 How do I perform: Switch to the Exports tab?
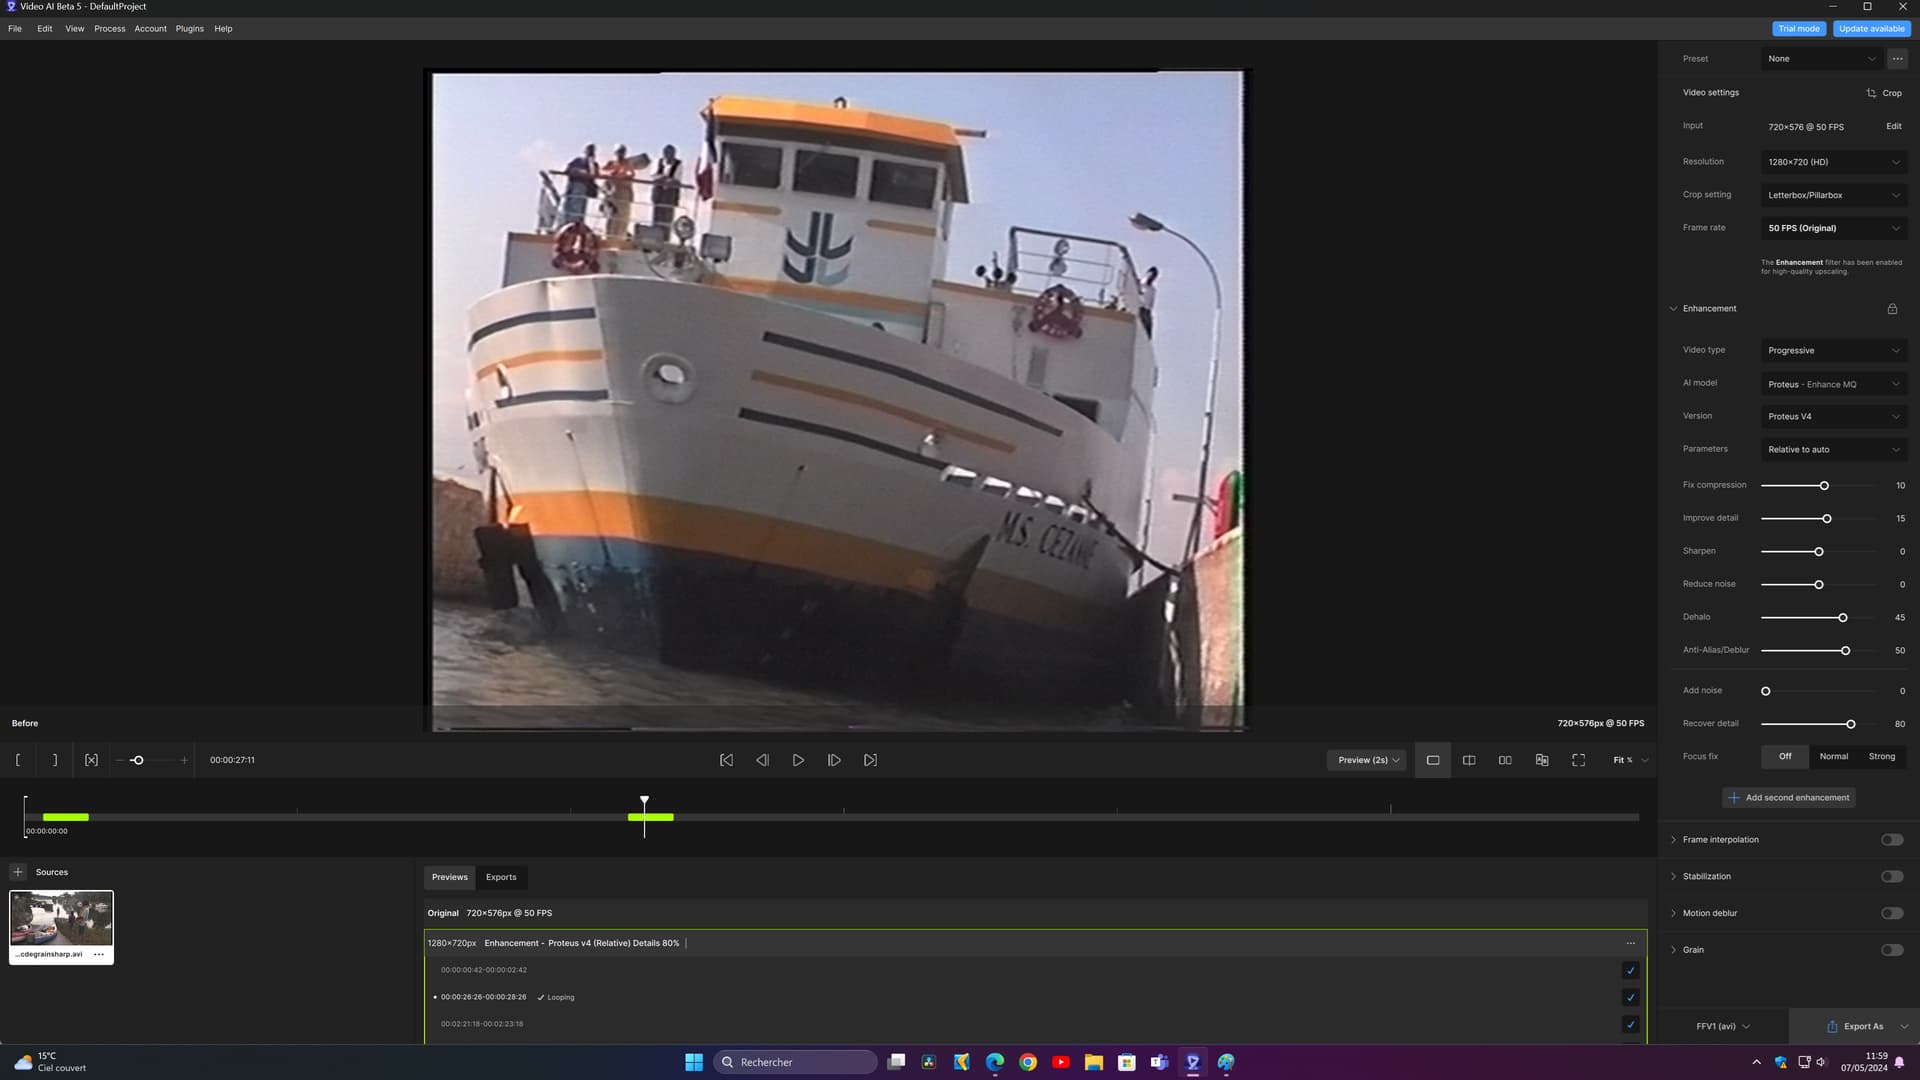[501, 877]
